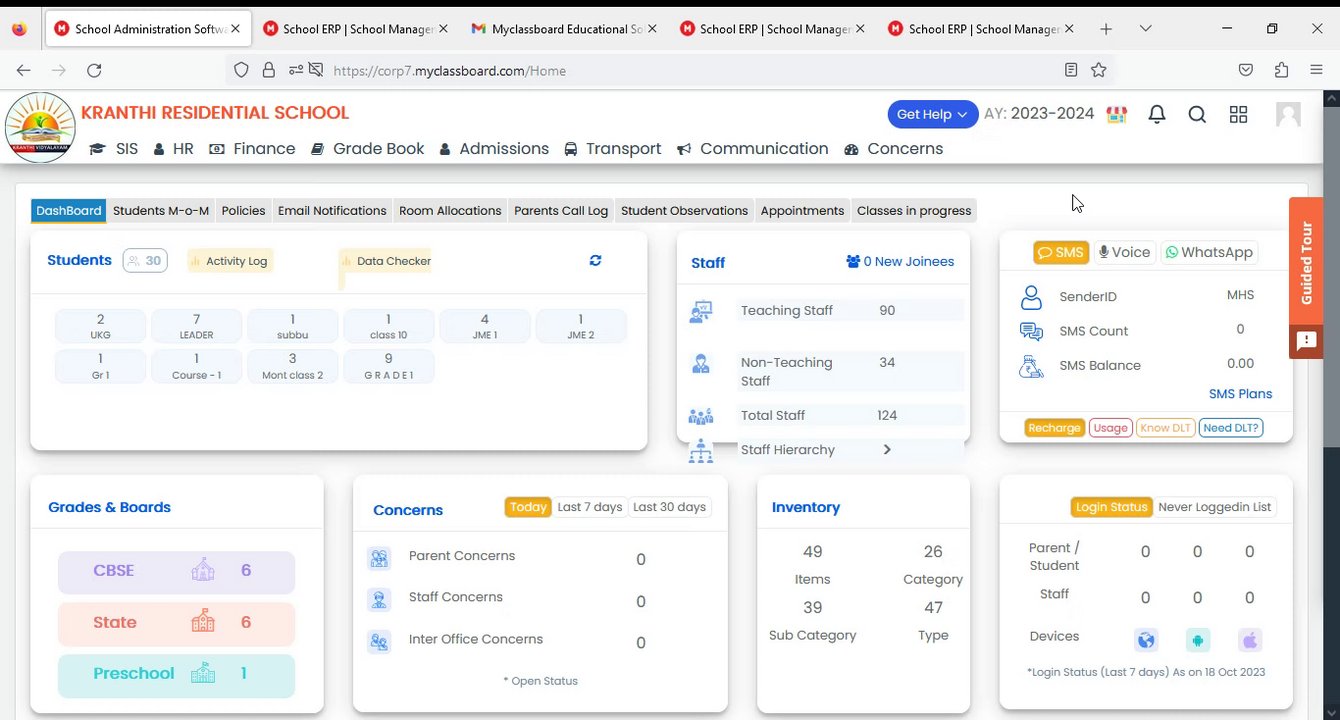Click the SMS Balance icon
This screenshot has height=720, width=1340.
coord(1031,366)
